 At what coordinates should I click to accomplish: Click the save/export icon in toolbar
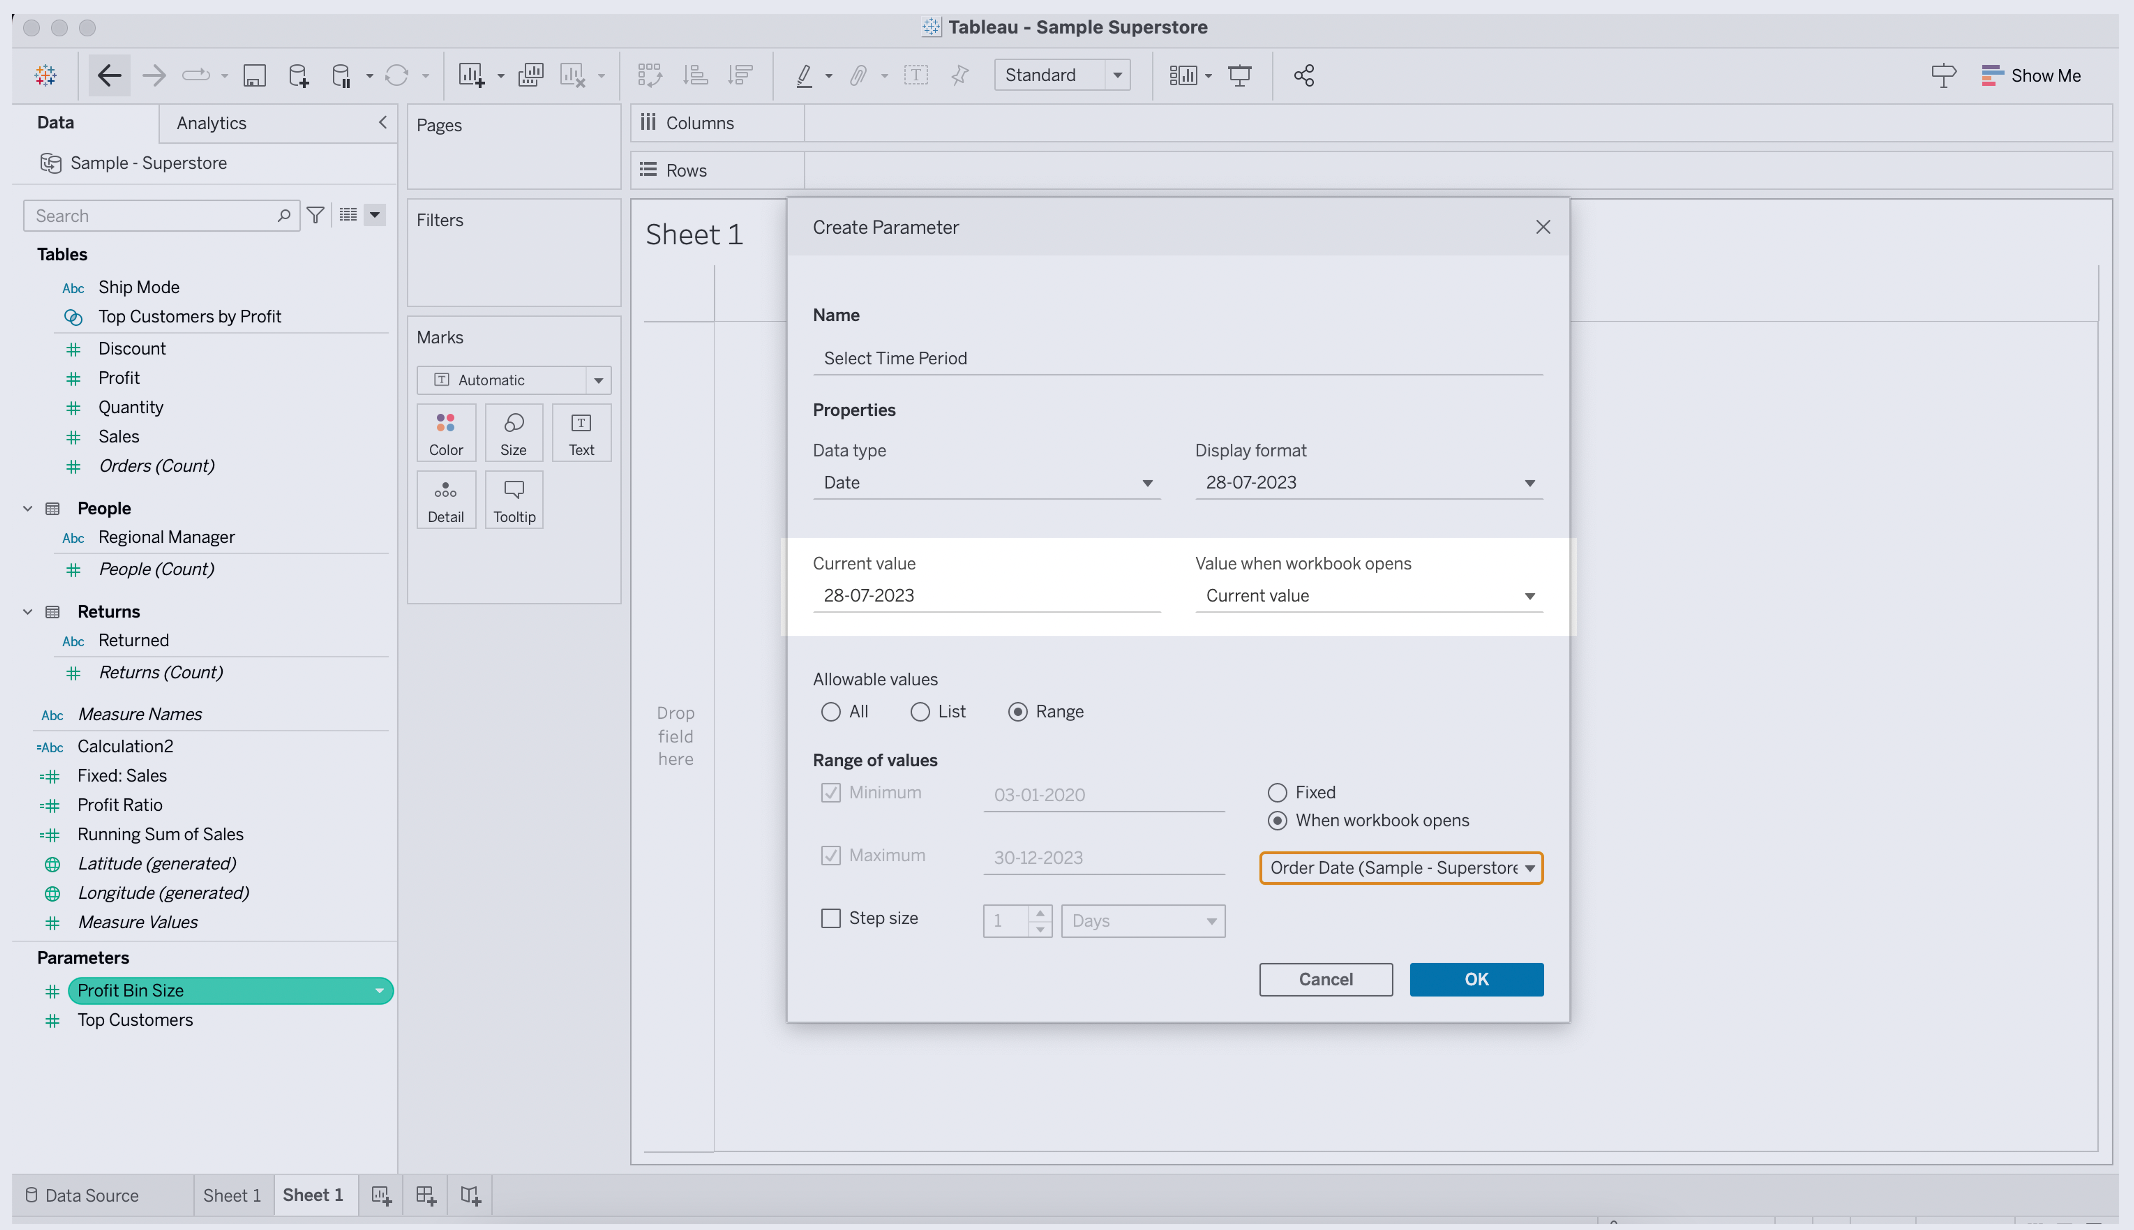tap(254, 75)
